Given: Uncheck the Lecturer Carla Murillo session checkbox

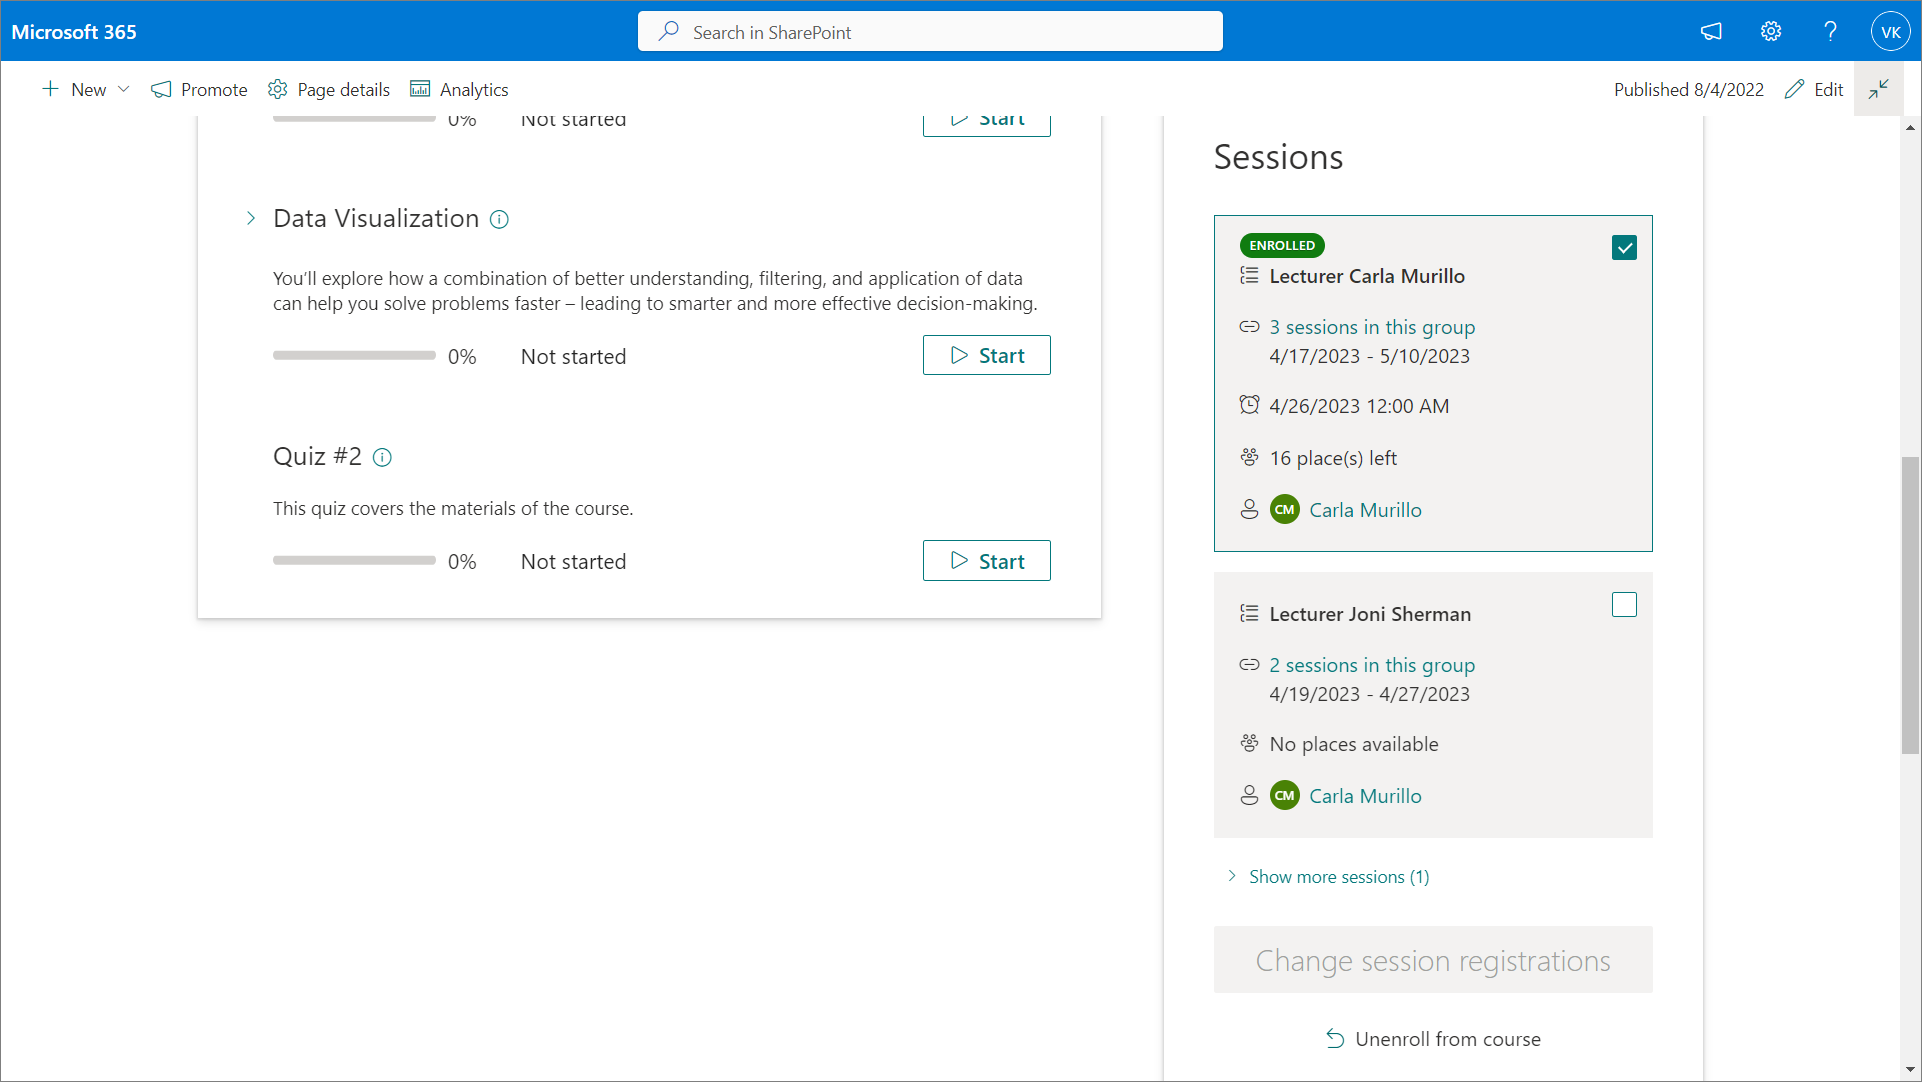Looking at the screenshot, I should pos(1624,247).
